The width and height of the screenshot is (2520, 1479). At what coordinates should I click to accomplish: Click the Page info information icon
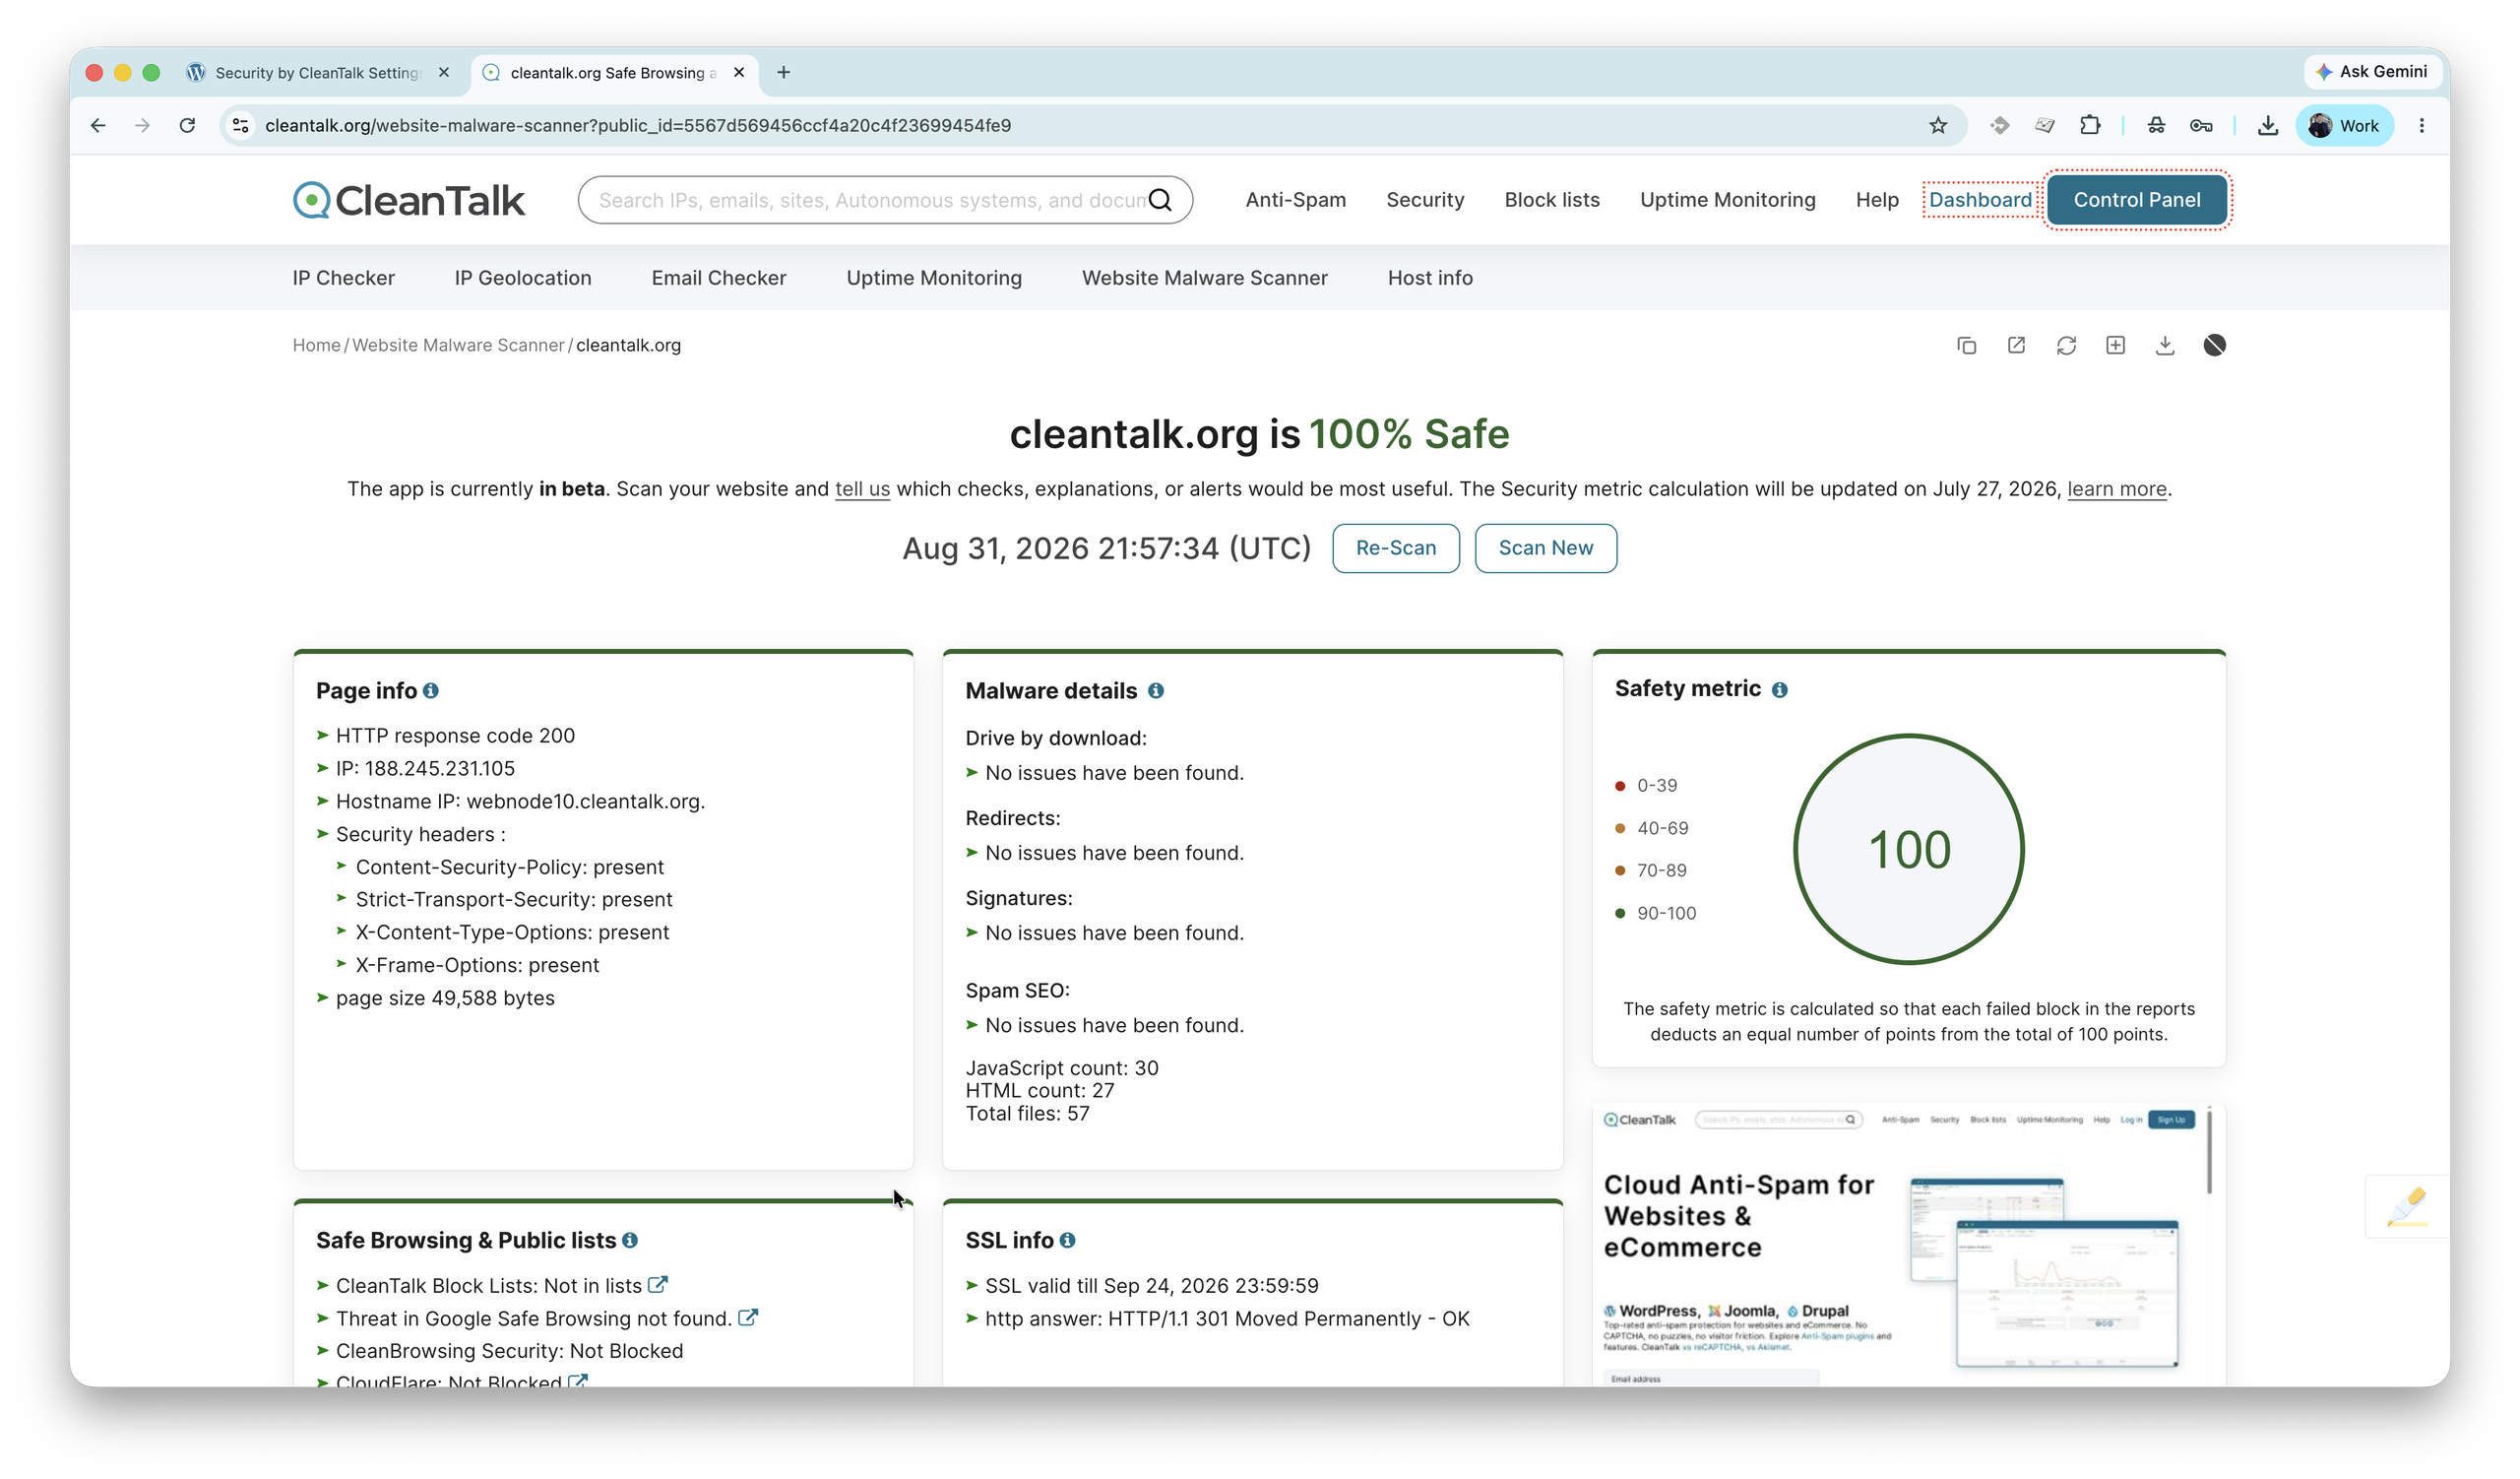pyautogui.click(x=431, y=690)
